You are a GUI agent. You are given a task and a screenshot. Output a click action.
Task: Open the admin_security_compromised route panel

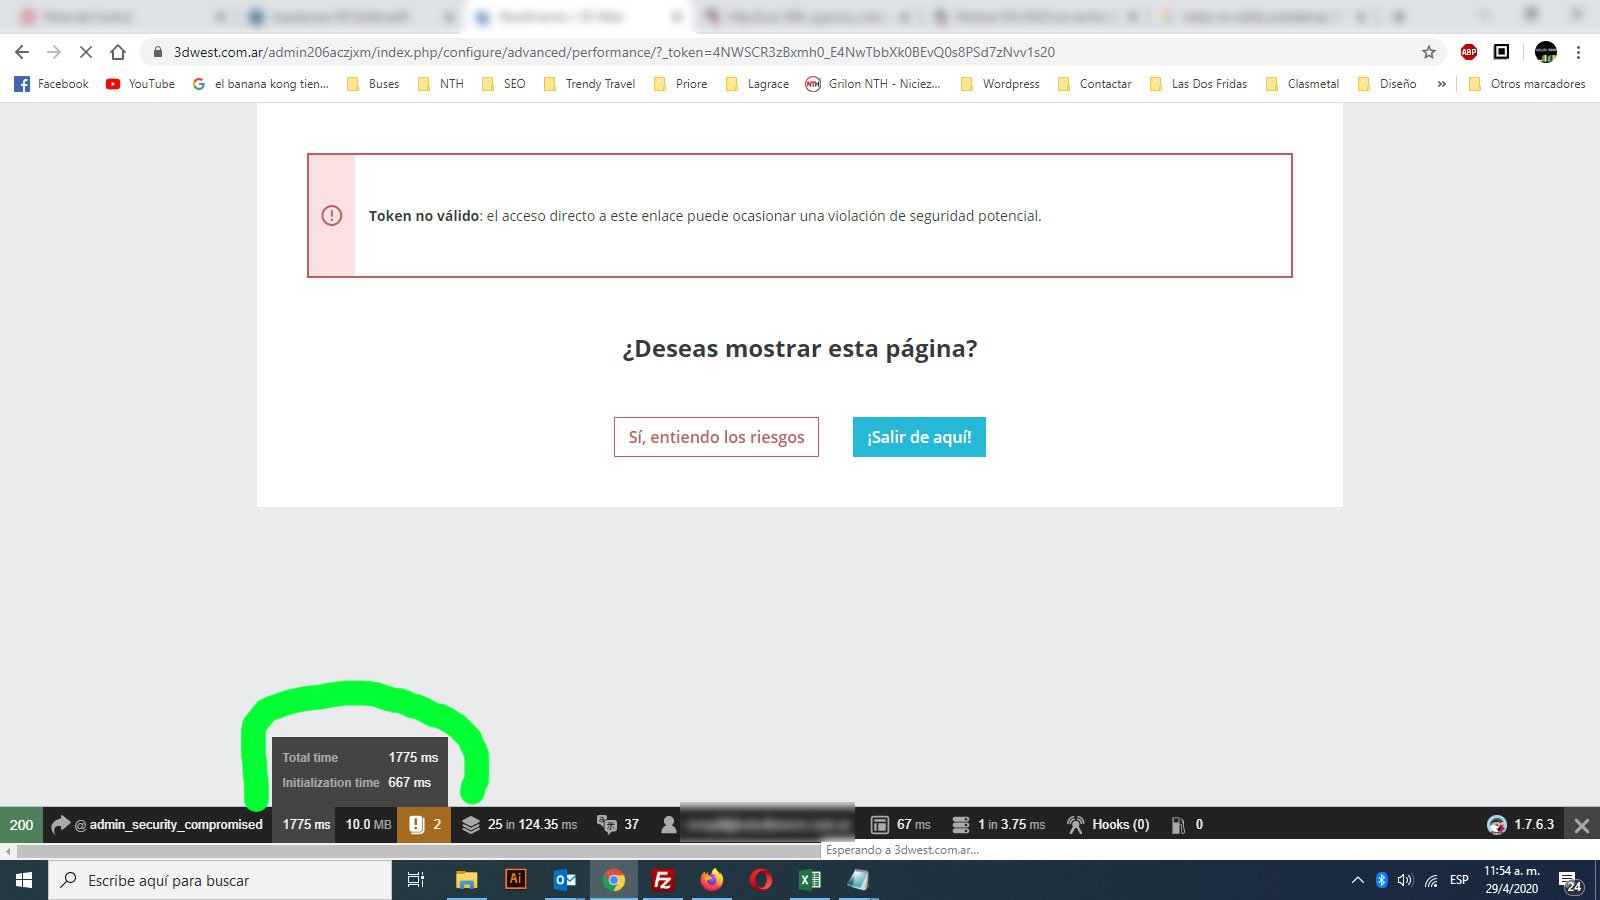157,824
